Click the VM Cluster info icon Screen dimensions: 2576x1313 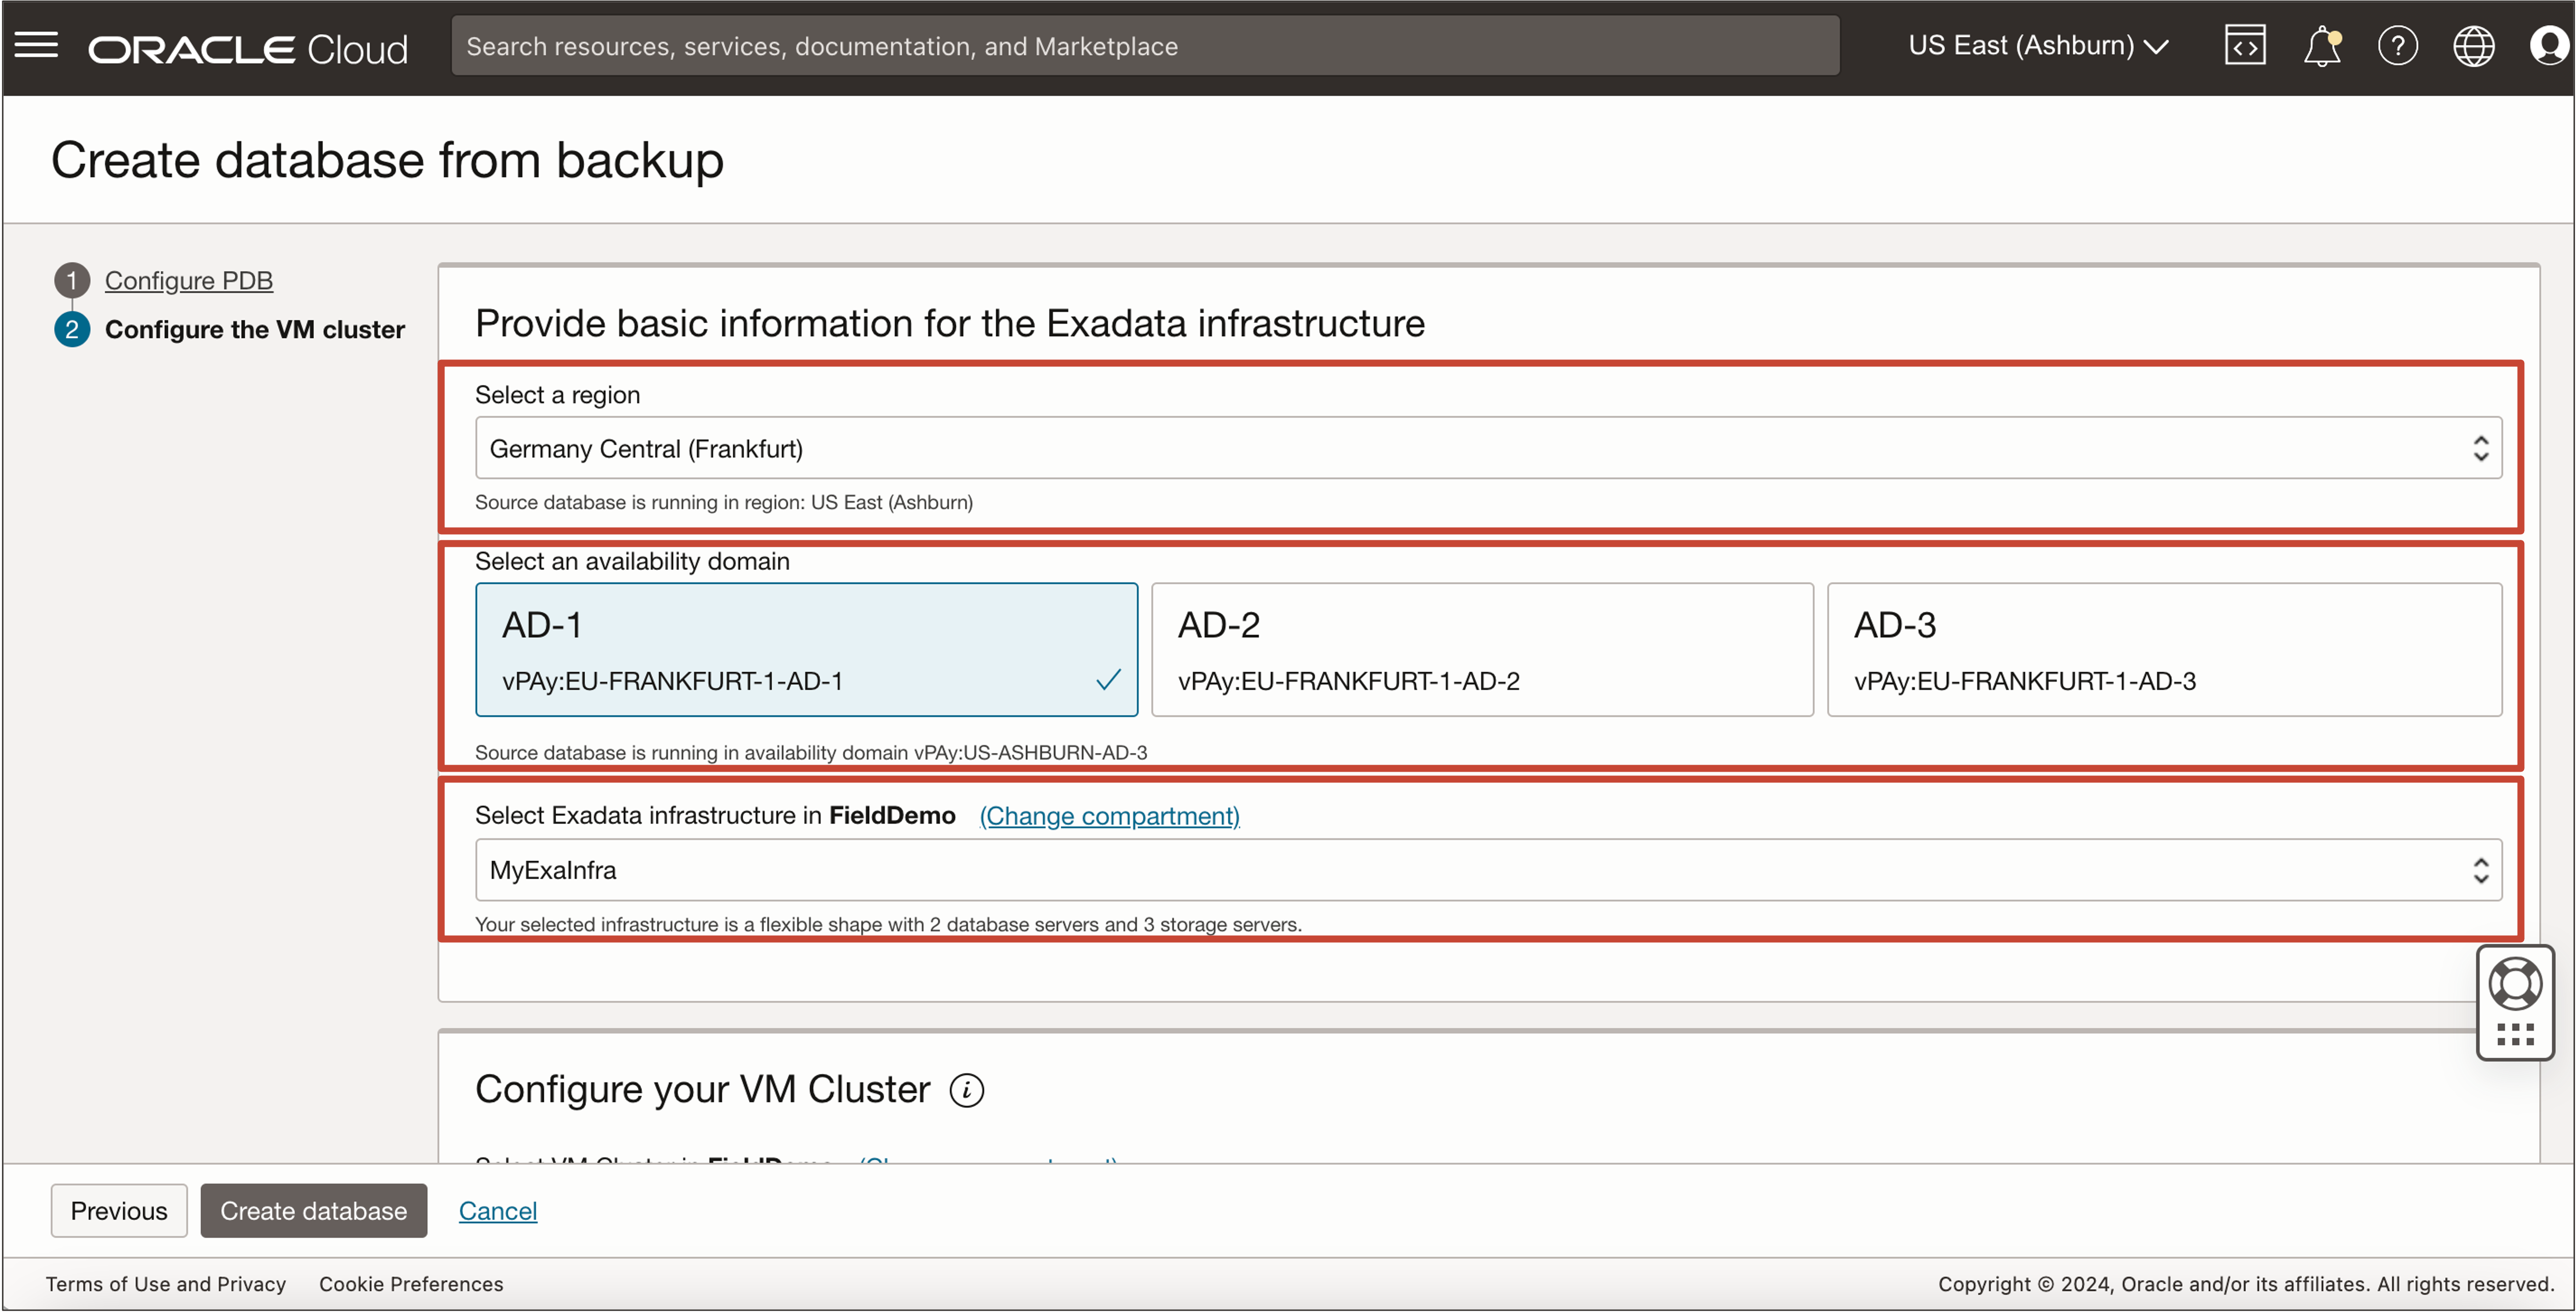tap(966, 1090)
